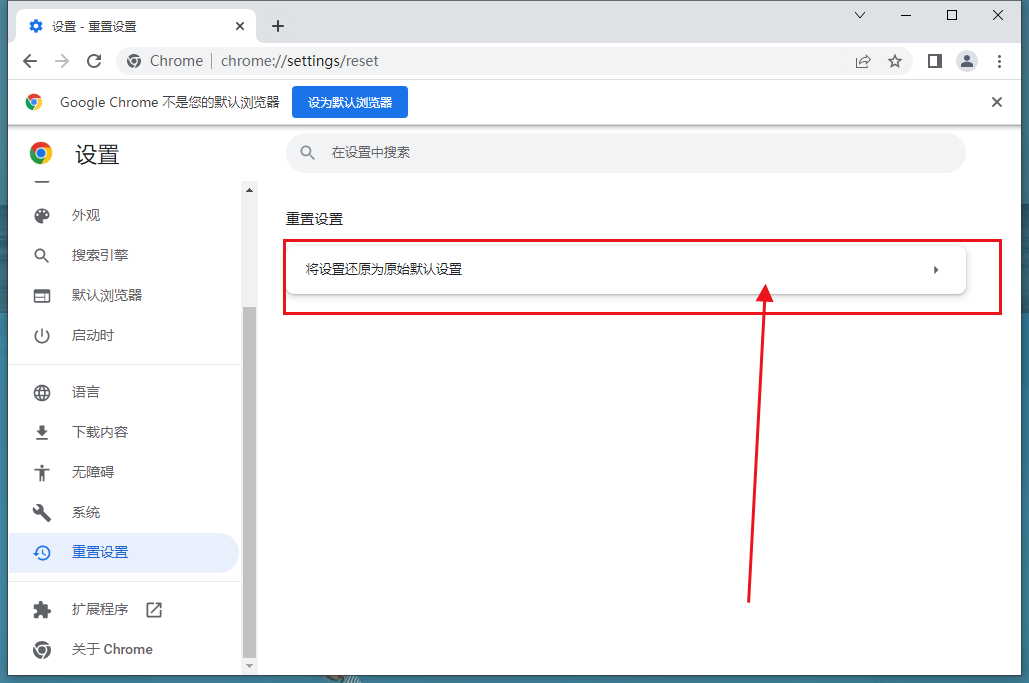Image resolution: width=1029 pixels, height=683 pixels.
Task: Expand arrow on restore defaults row
Action: [x=936, y=270]
